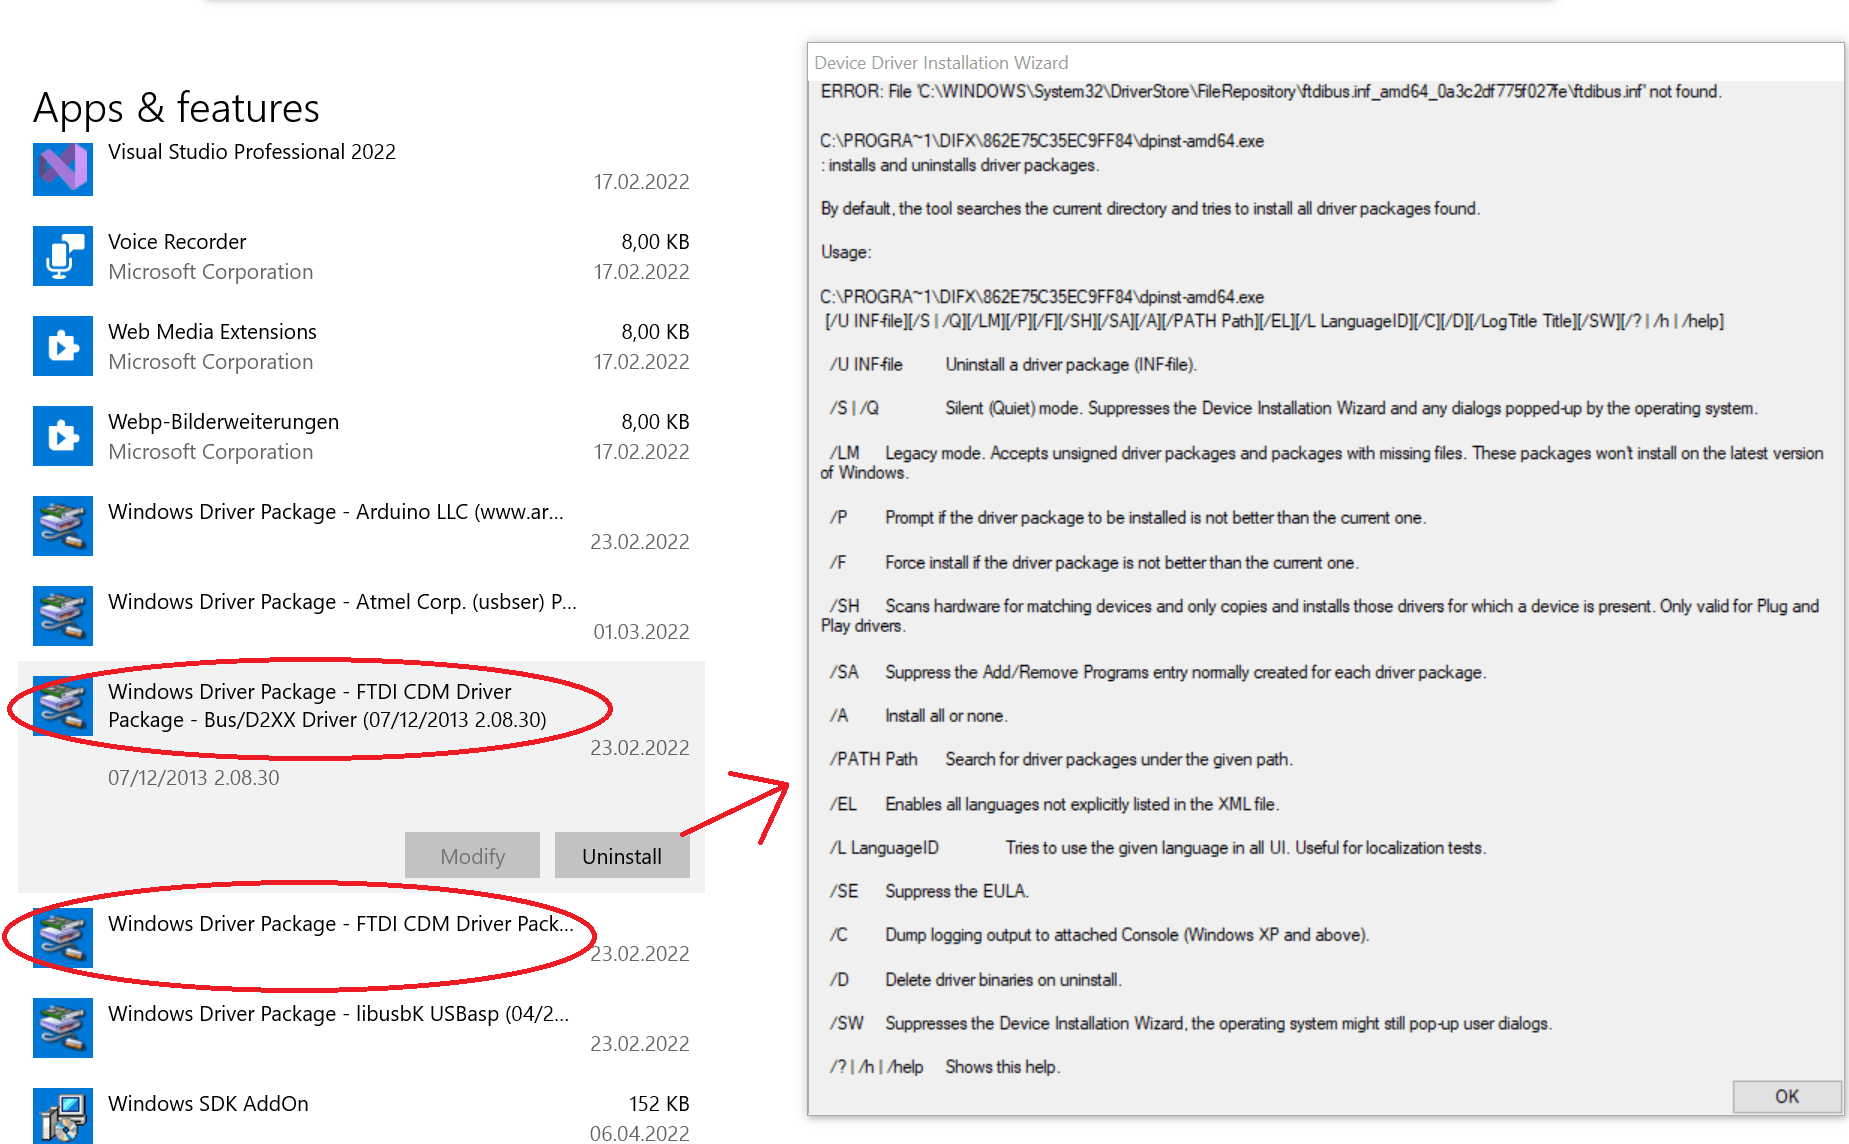Click the /SW Suppresses Wizard line
This screenshot has height=1144, width=1849.
point(1190,1024)
